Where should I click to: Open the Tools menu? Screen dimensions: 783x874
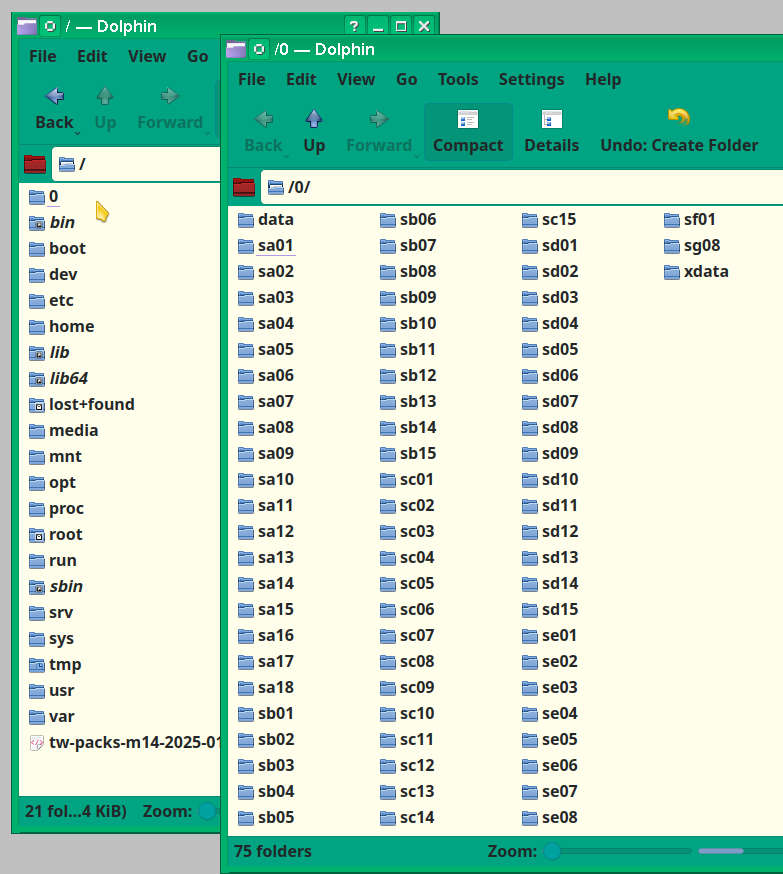(458, 79)
